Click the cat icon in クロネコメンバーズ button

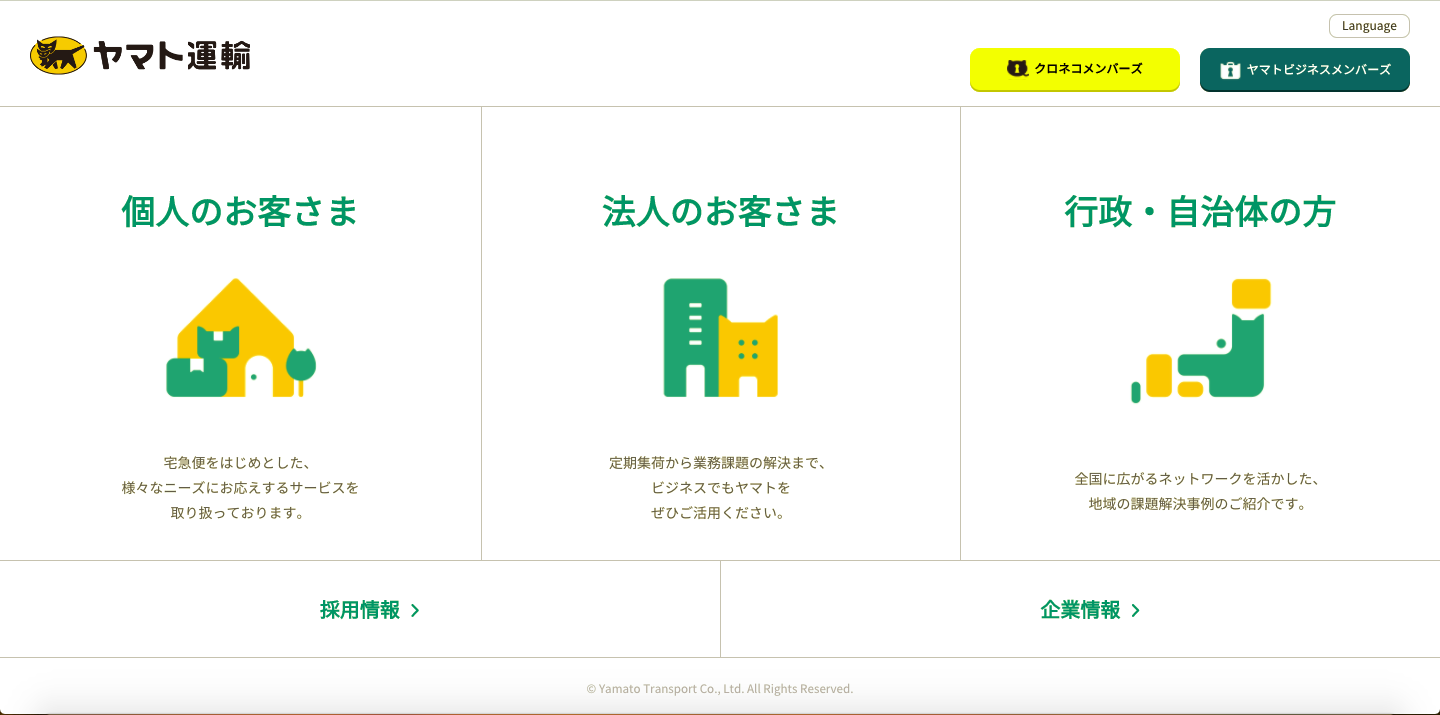click(x=1017, y=69)
